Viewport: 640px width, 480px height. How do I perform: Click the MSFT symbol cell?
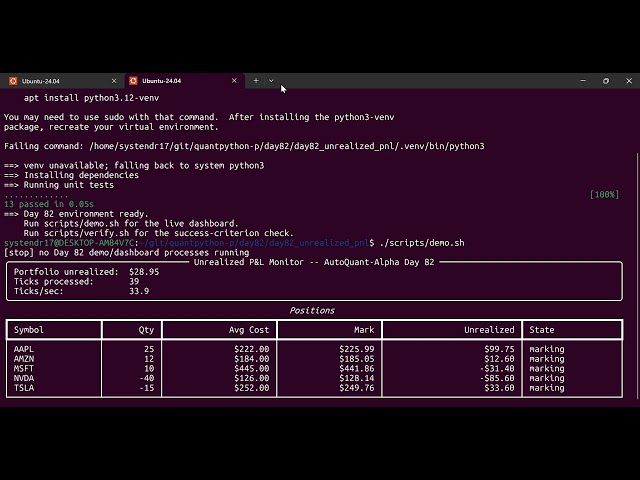pos(24,369)
